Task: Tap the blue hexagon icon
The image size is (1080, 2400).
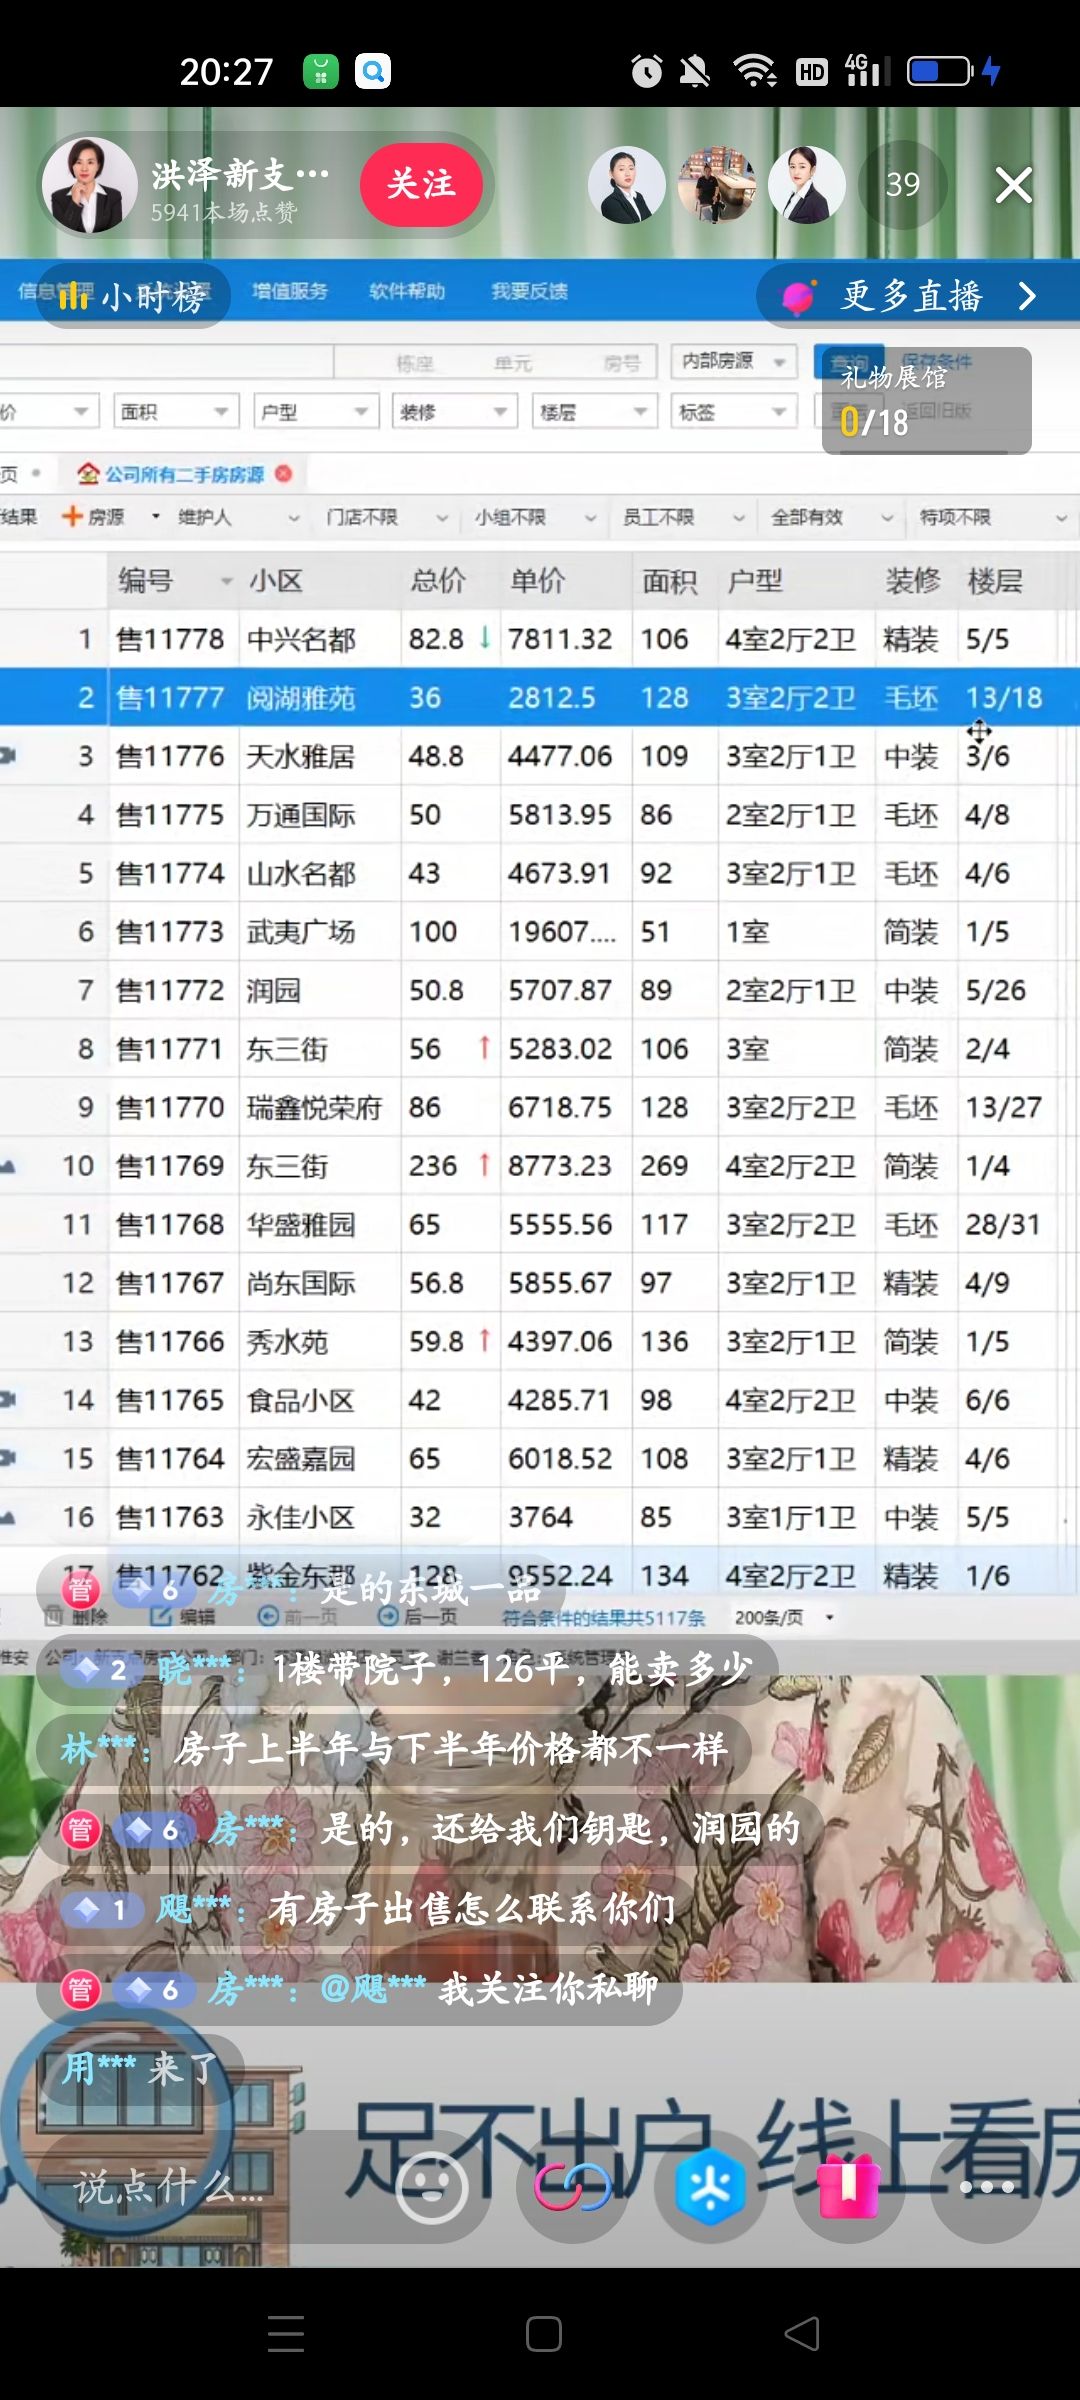Action: [710, 2188]
